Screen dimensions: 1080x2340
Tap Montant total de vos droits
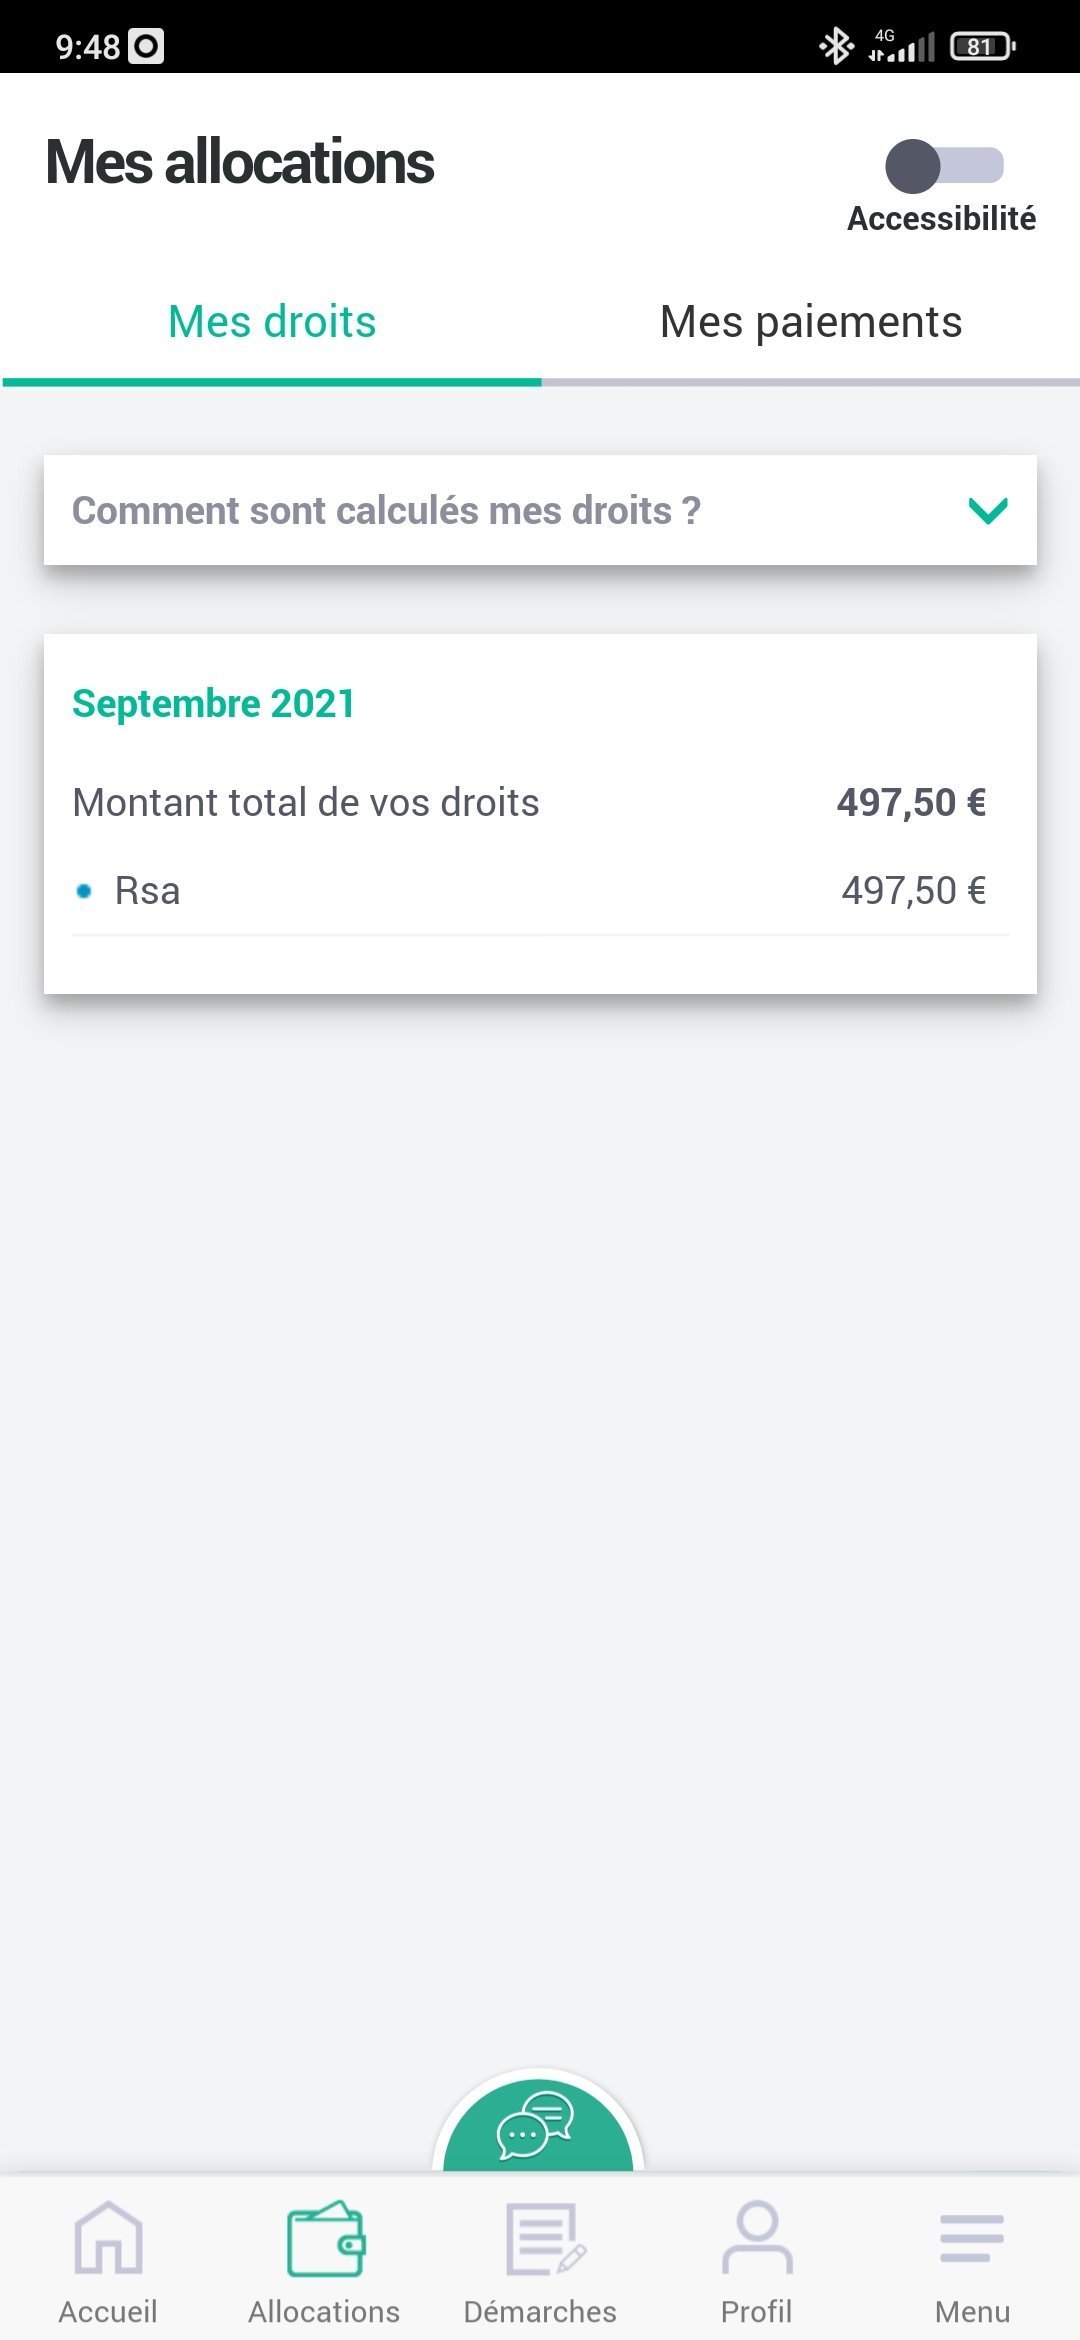coord(306,803)
